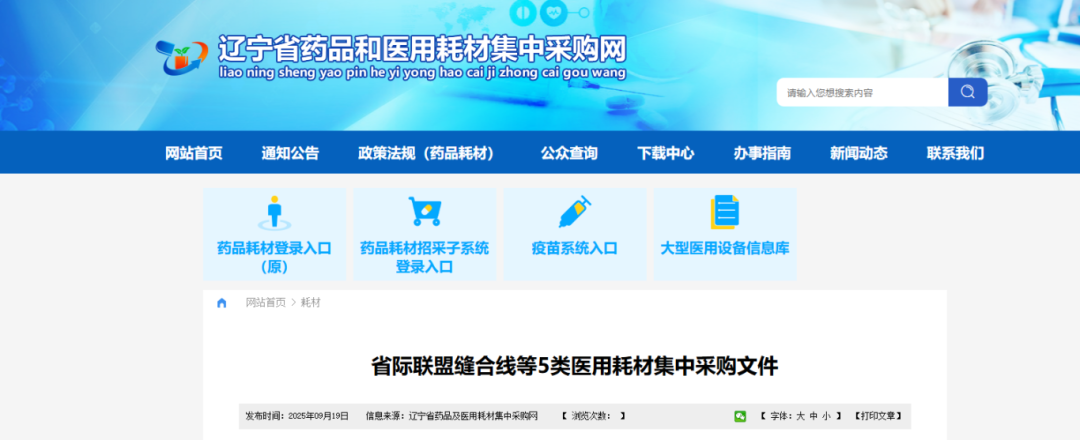1080x440 pixels.
Task: Click the home icon in breadcrumb
Action: (222, 303)
